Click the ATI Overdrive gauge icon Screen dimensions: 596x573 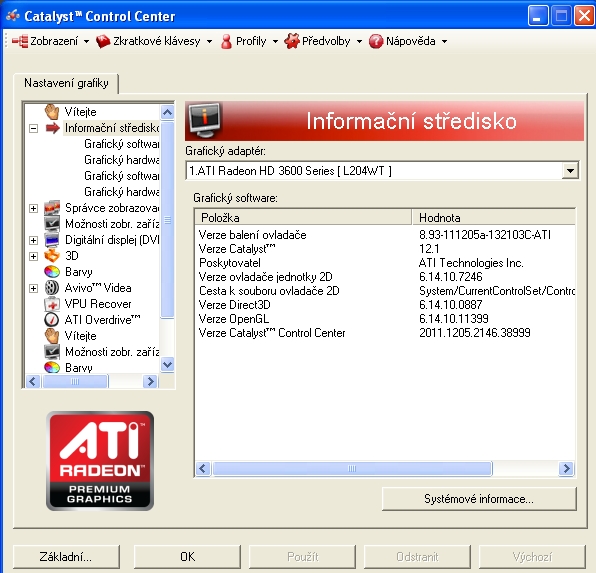coord(52,319)
